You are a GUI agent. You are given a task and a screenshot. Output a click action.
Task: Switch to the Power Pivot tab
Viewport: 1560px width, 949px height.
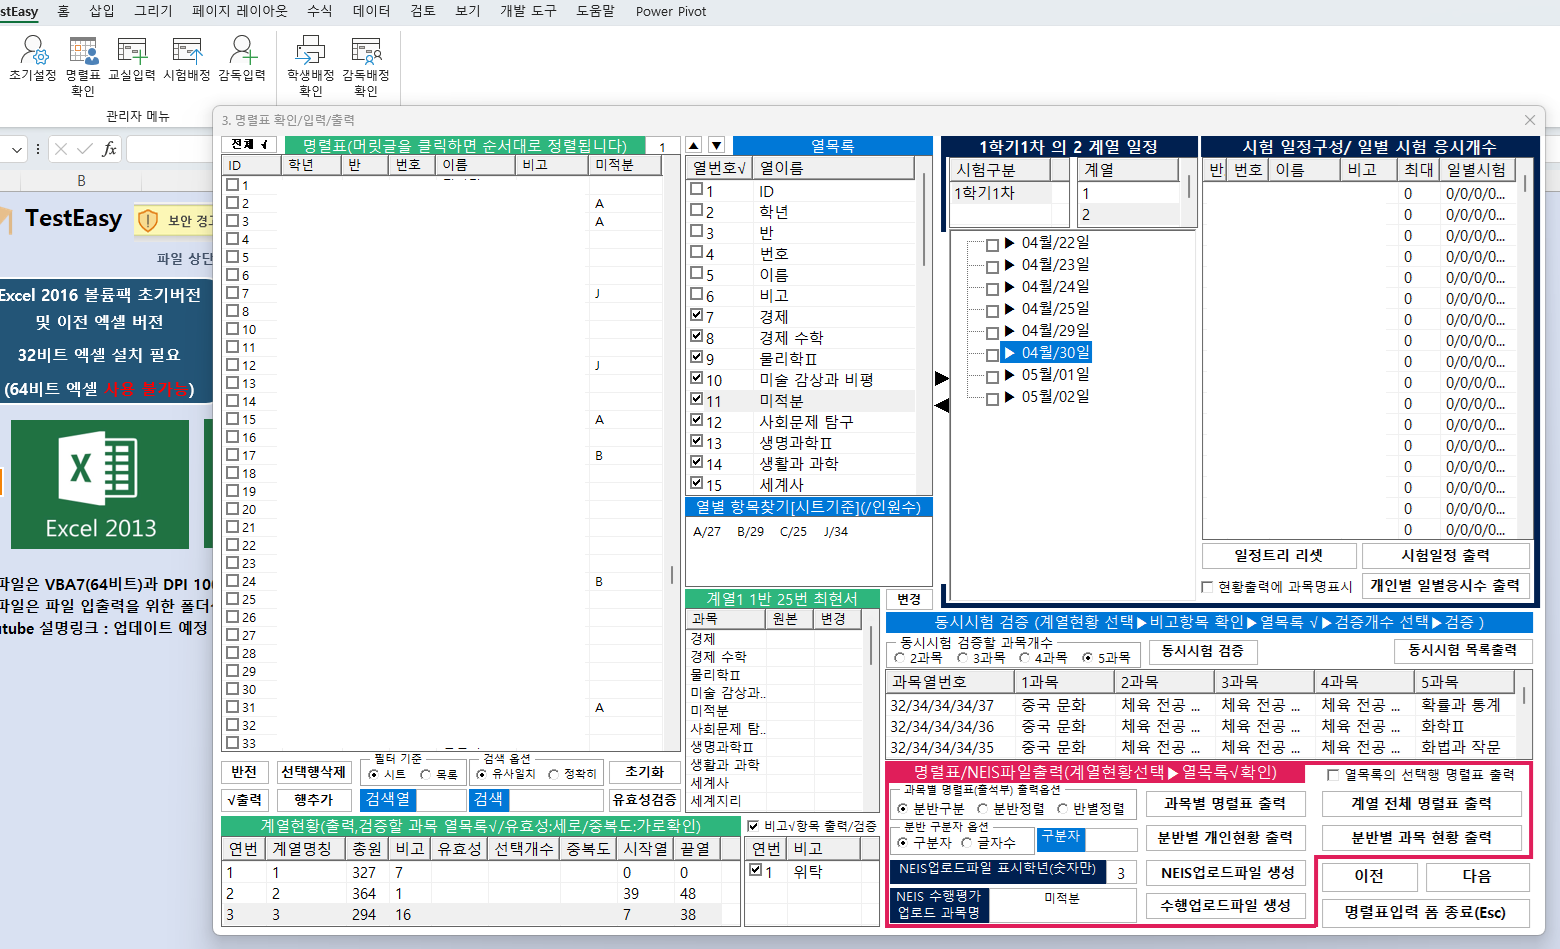tap(670, 11)
